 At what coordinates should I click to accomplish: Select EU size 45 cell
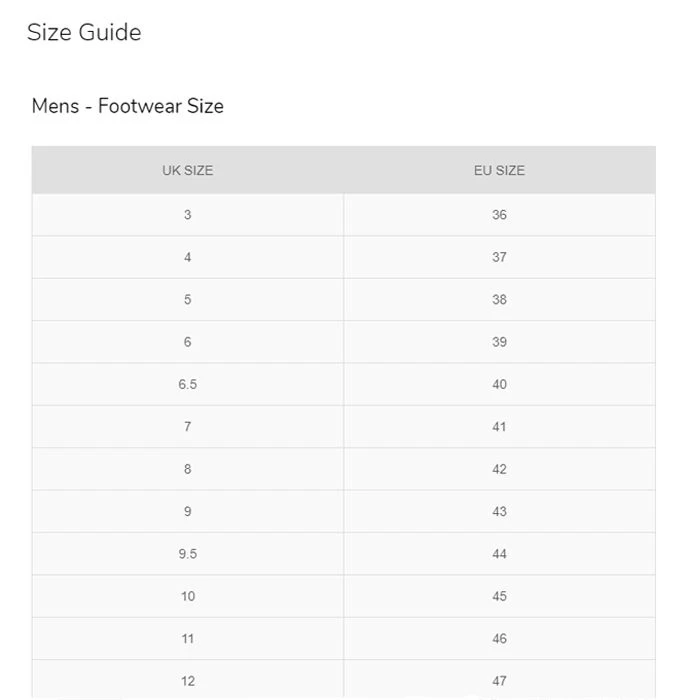tap(499, 596)
